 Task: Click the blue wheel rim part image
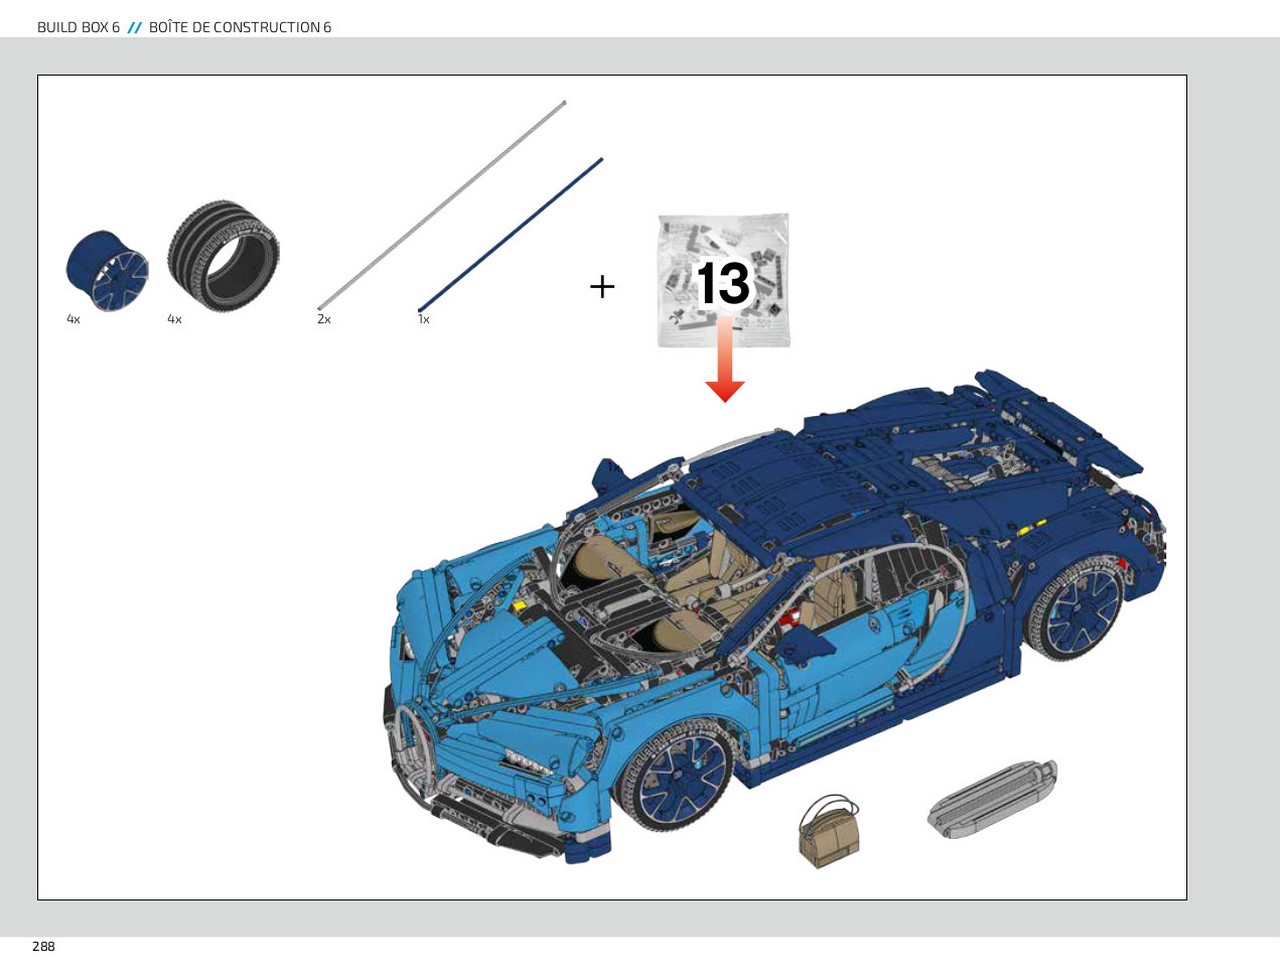click(x=107, y=271)
